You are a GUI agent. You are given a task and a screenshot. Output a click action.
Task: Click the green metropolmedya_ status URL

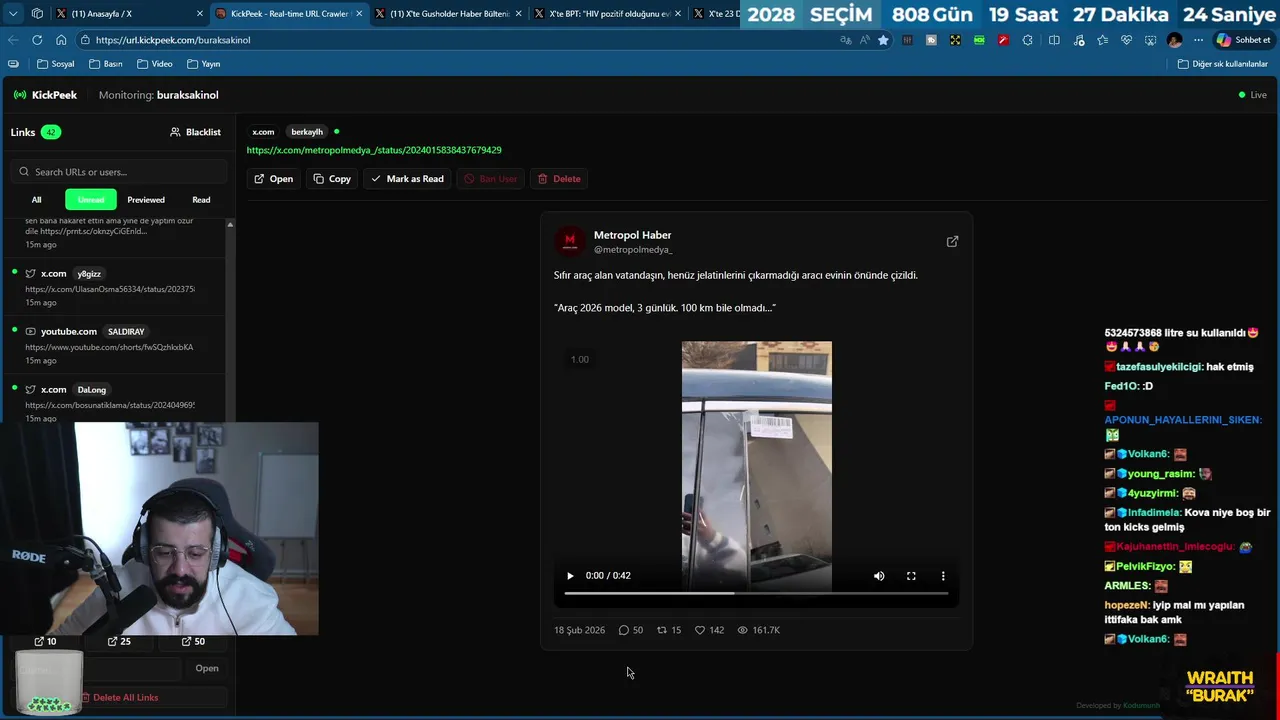(374, 150)
